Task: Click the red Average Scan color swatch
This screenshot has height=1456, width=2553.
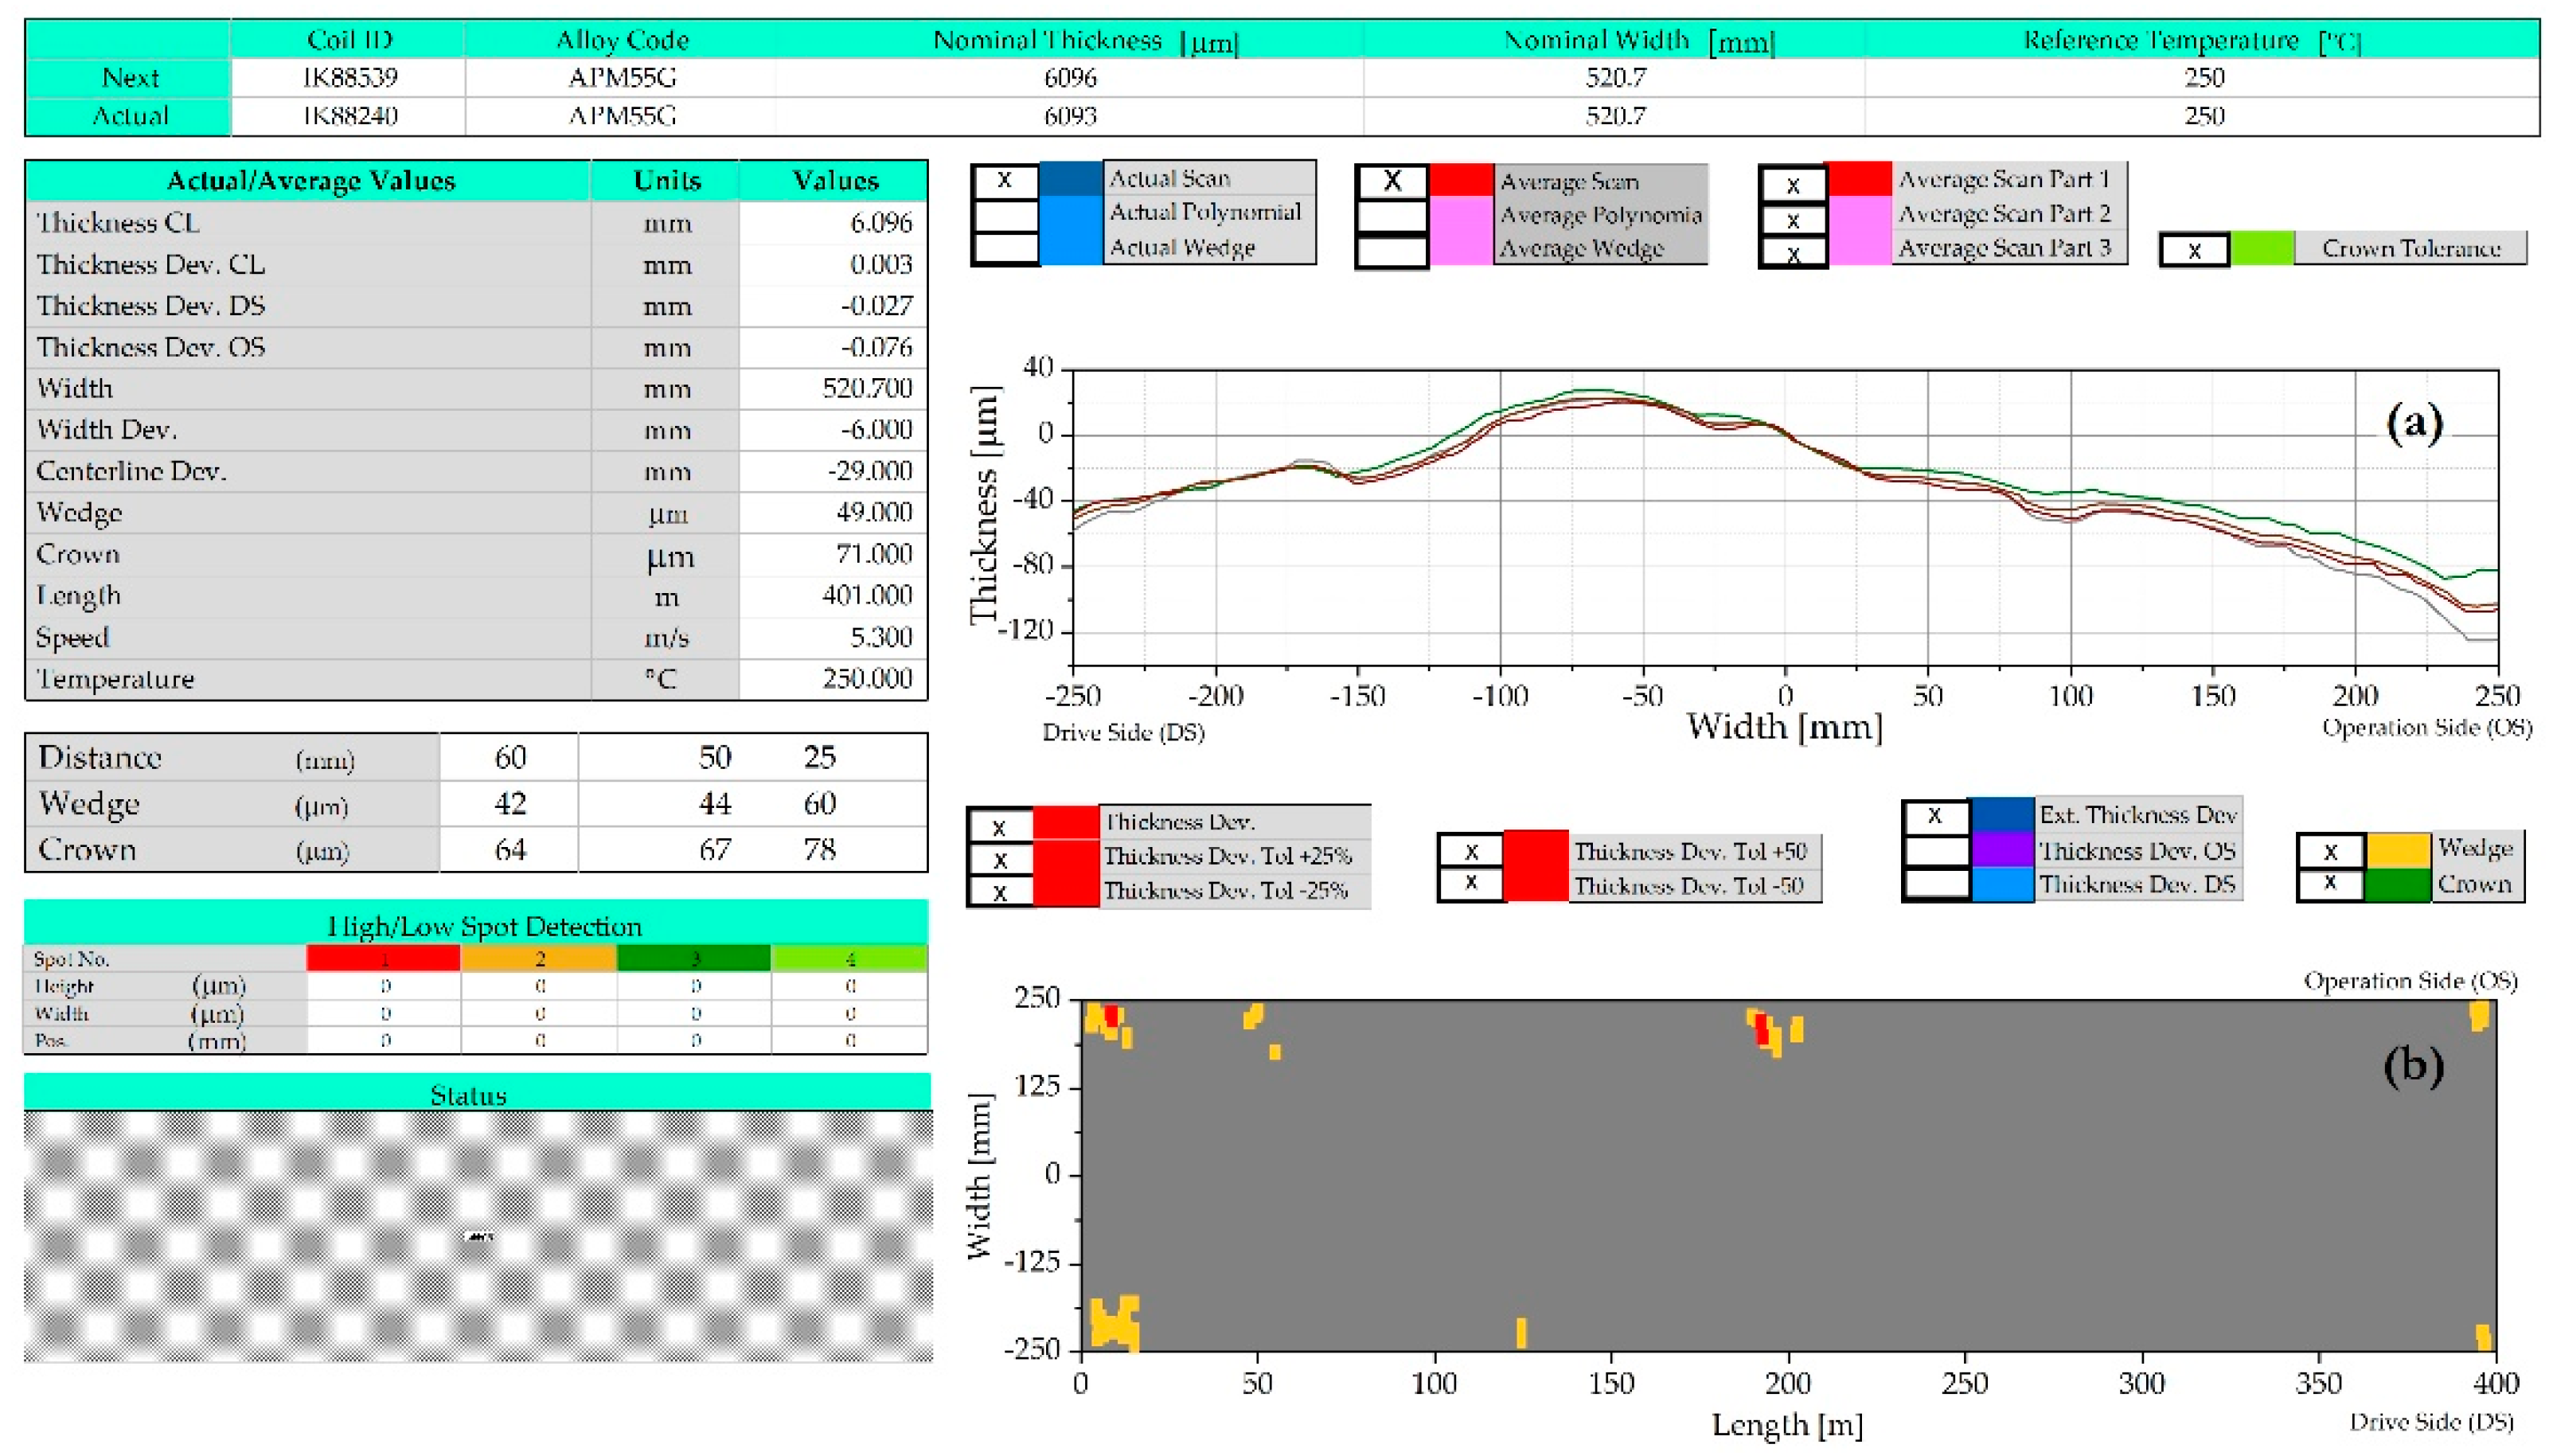Action: point(1462,182)
